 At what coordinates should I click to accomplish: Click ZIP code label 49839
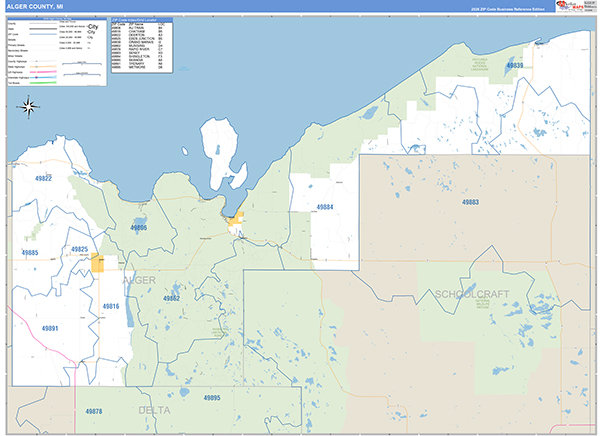(515, 65)
